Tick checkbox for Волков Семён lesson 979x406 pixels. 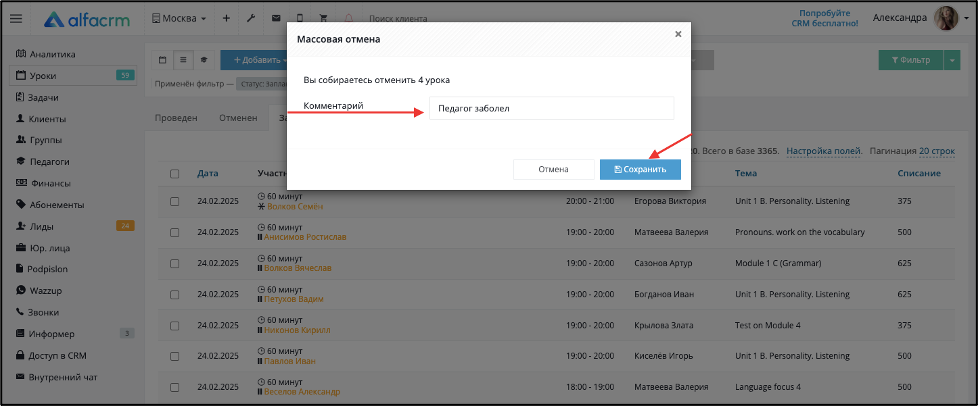tap(175, 202)
